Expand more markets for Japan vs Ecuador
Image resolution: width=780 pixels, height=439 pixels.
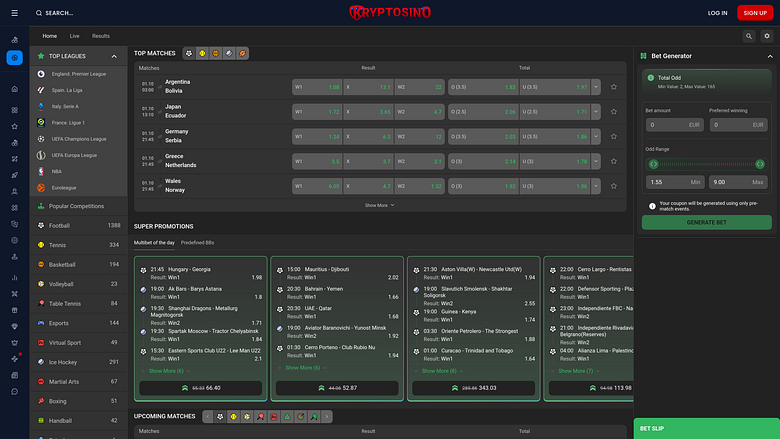coord(595,112)
